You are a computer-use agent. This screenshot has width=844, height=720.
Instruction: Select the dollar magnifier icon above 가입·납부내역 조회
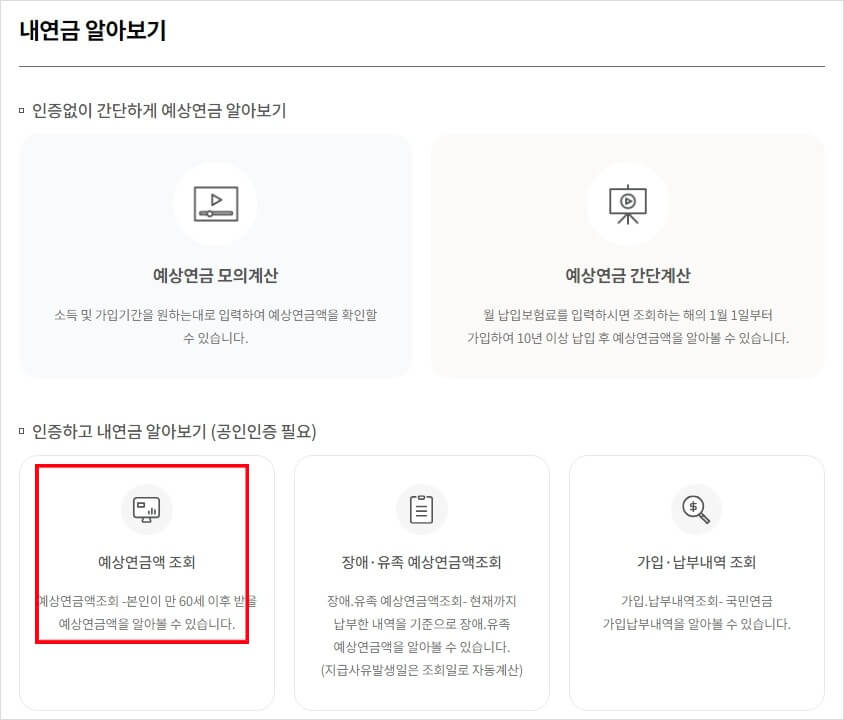coord(697,509)
